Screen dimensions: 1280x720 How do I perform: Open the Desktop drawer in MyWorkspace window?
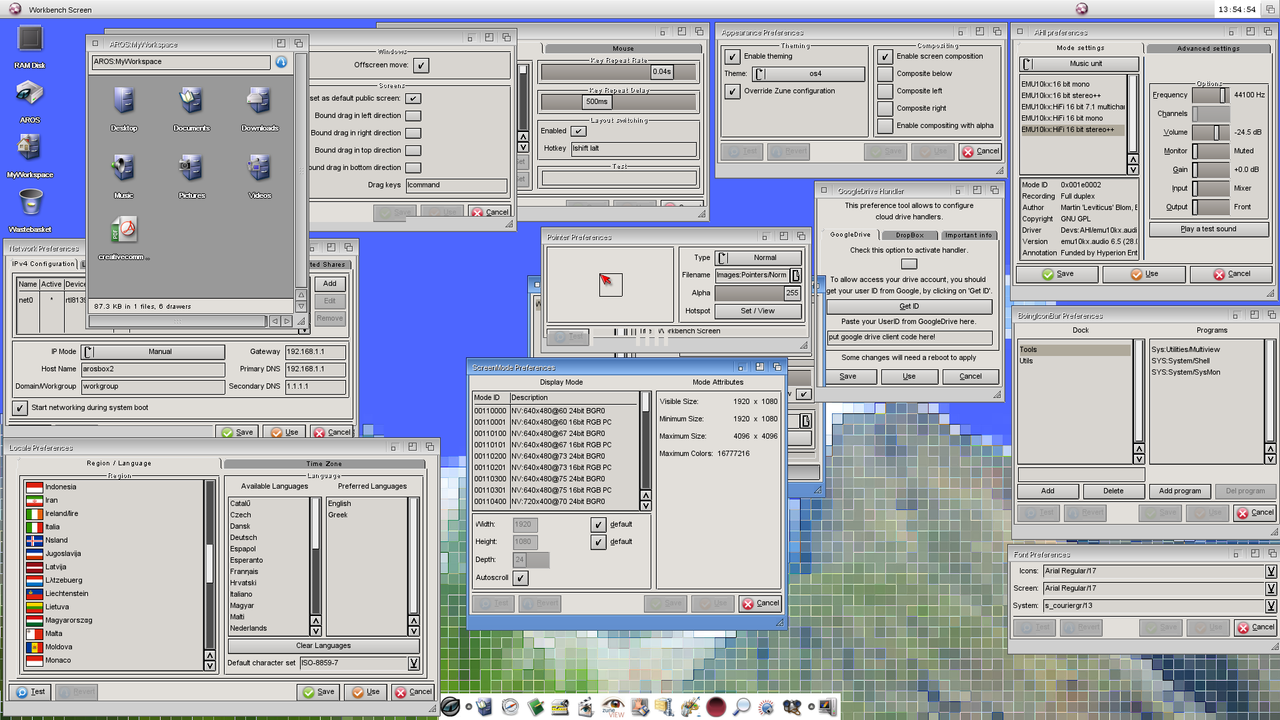(x=123, y=101)
